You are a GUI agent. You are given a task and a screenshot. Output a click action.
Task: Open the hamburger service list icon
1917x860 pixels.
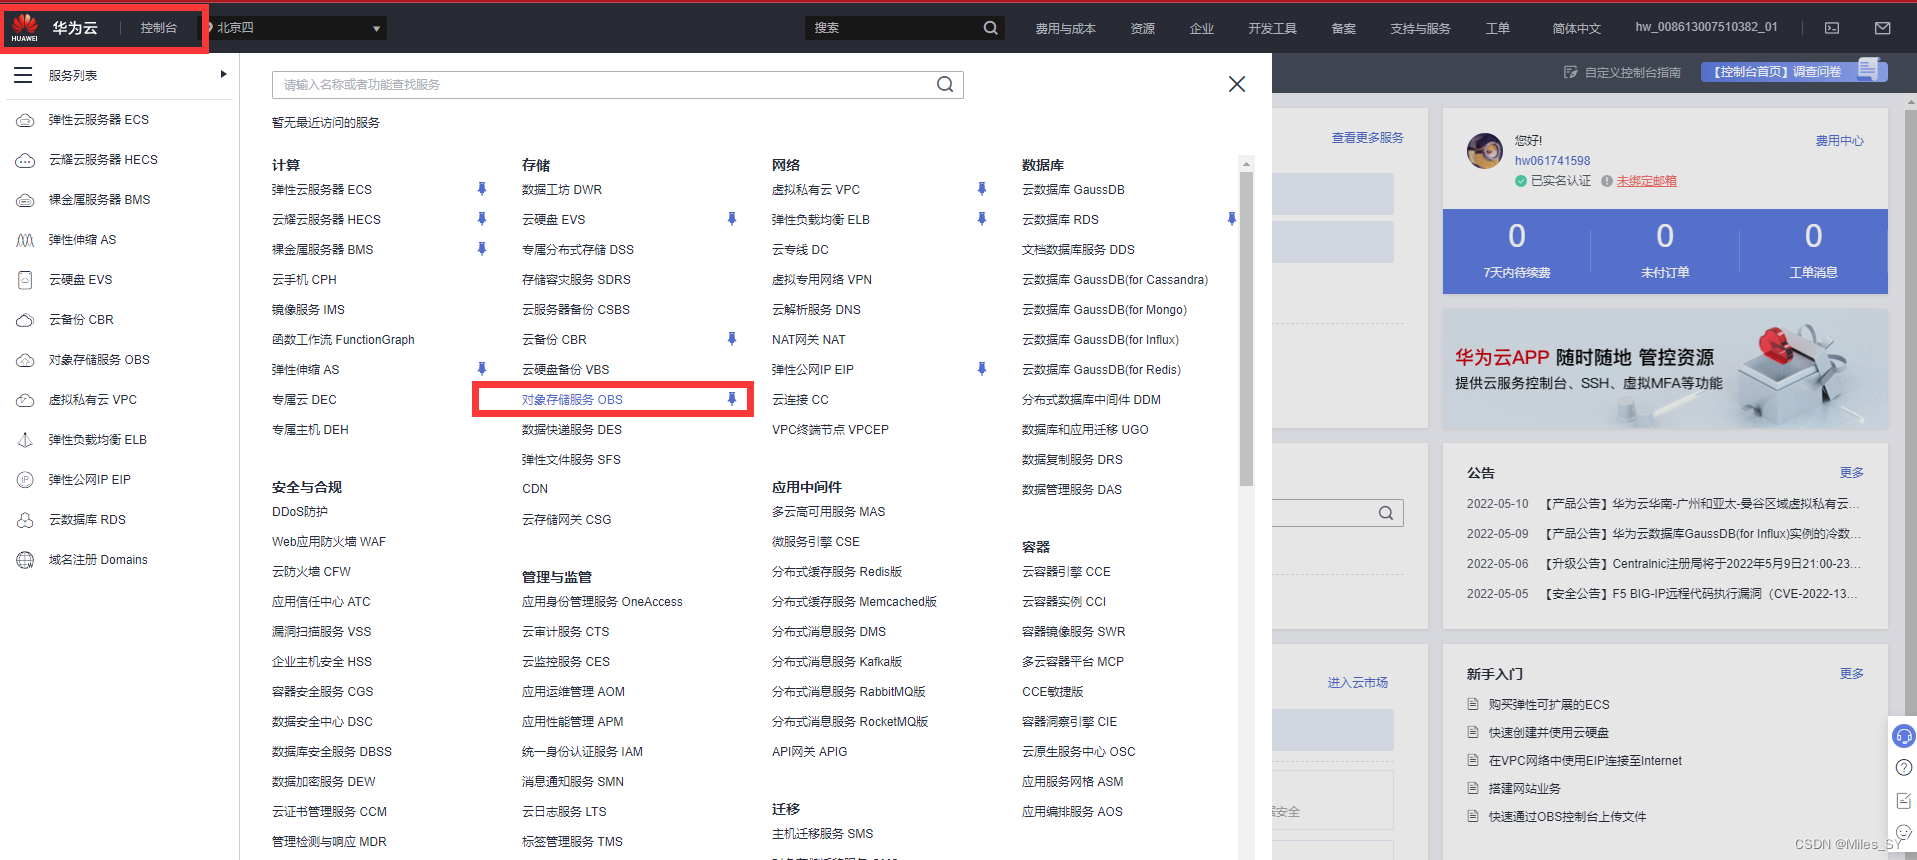23,75
